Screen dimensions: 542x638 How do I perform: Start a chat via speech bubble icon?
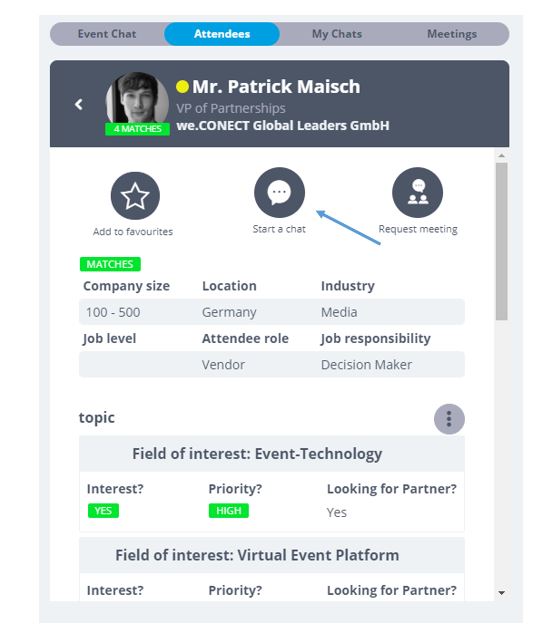tap(279, 192)
